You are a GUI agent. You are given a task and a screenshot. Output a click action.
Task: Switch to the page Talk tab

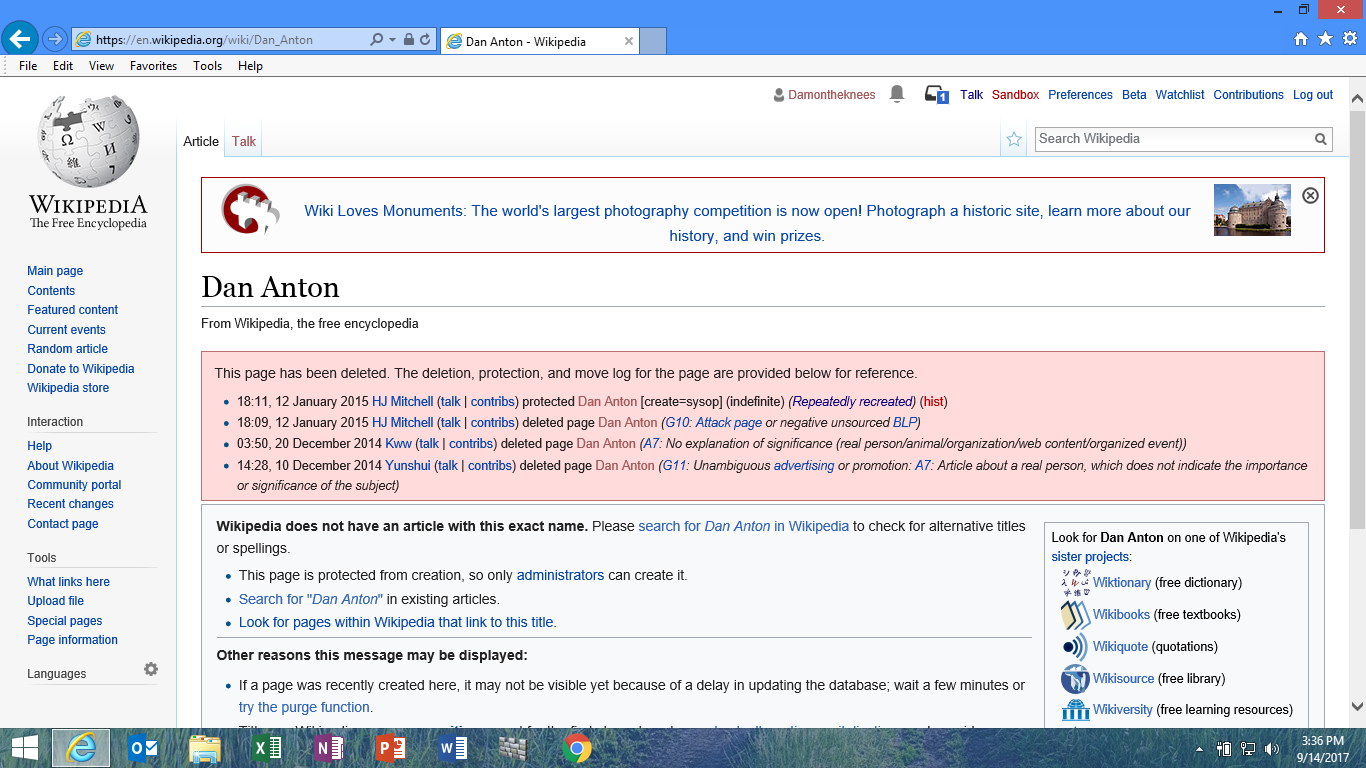pyautogui.click(x=244, y=141)
